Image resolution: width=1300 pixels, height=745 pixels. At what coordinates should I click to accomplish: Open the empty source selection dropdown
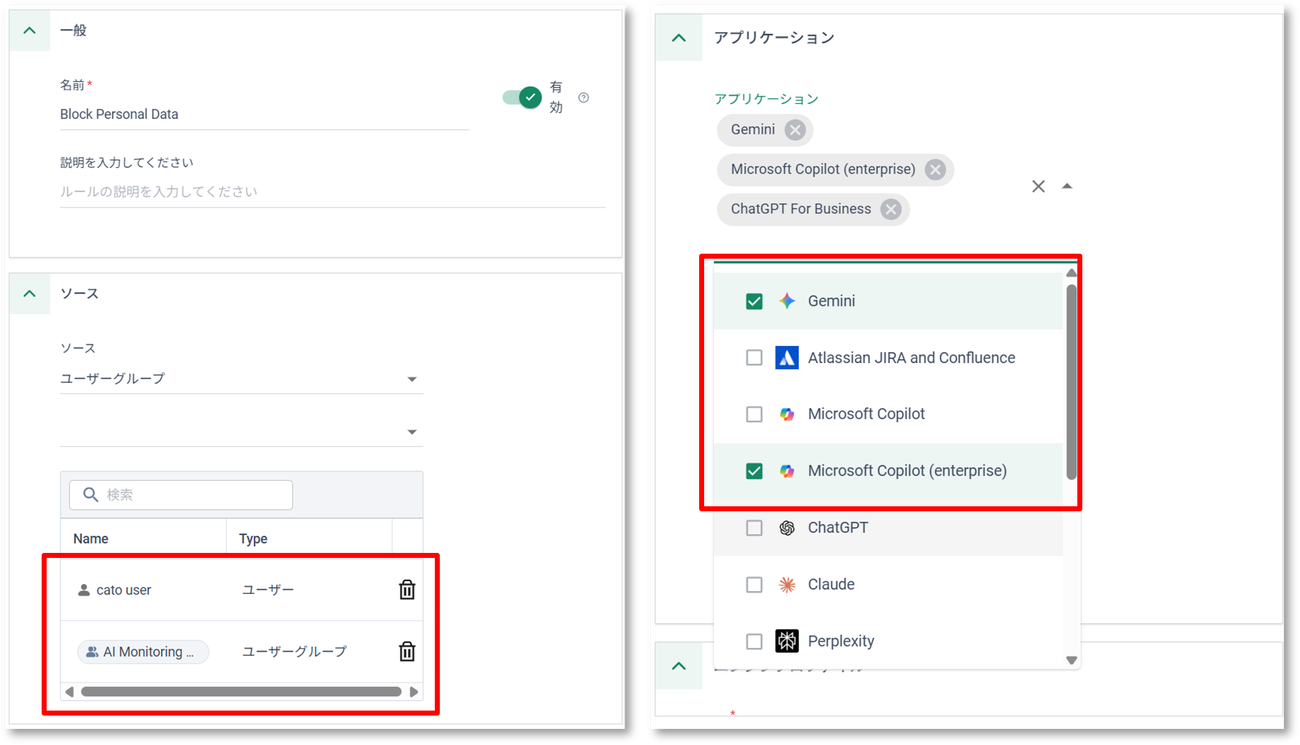point(241,432)
